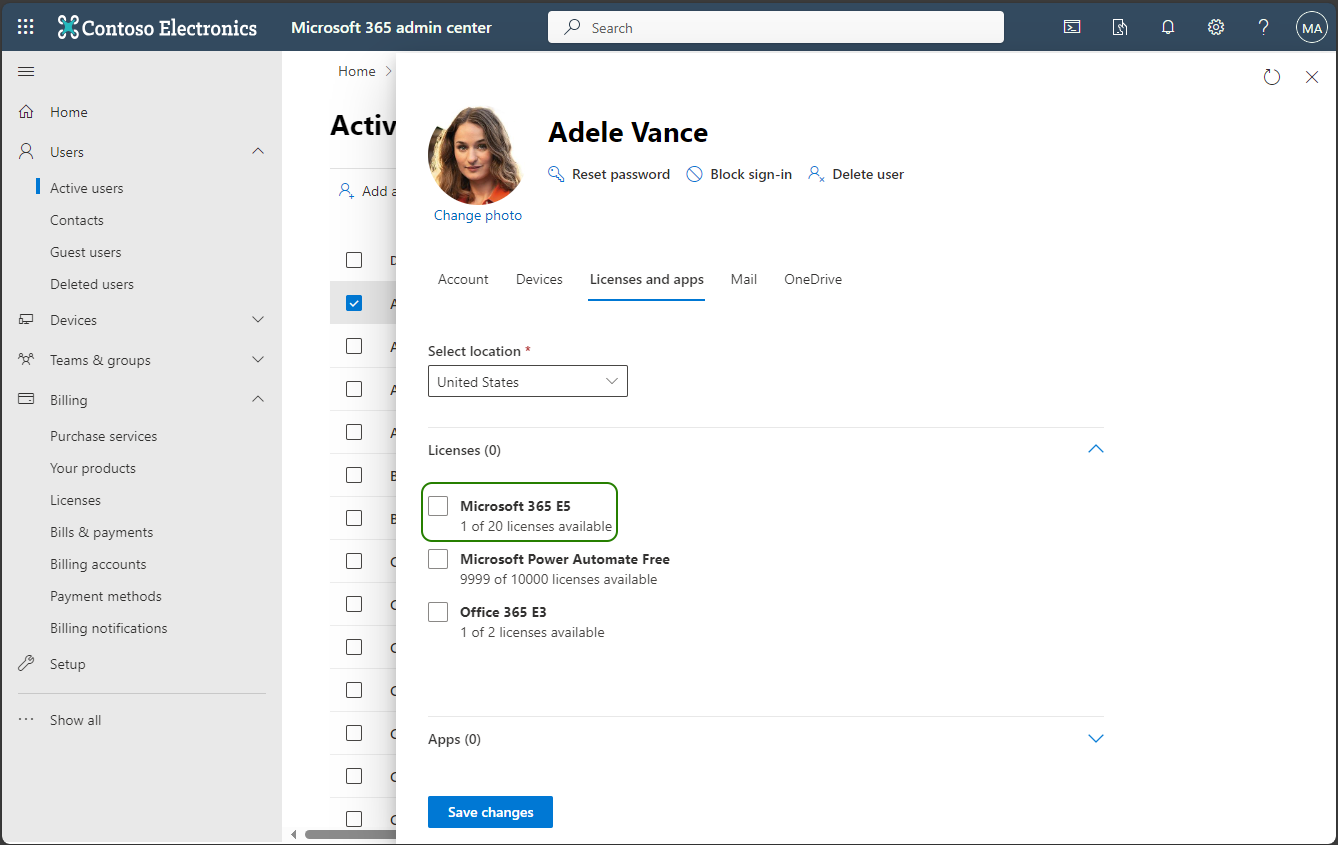This screenshot has height=845, width=1338.
Task: Open Deleted users in sidebar
Action: 92,284
